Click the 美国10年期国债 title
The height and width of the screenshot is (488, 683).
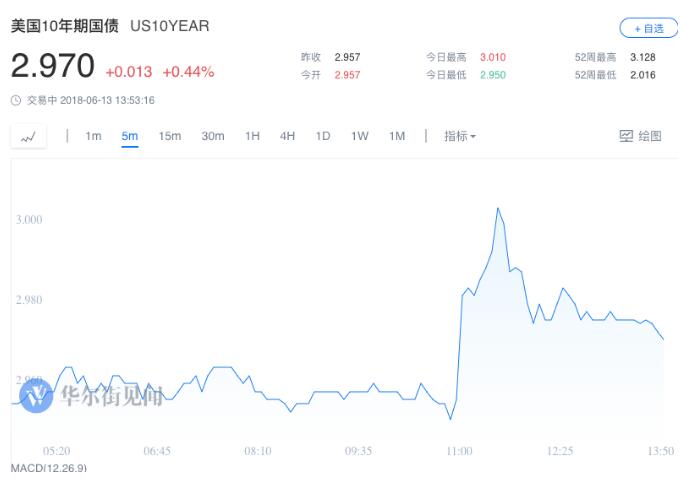pyautogui.click(x=66, y=26)
